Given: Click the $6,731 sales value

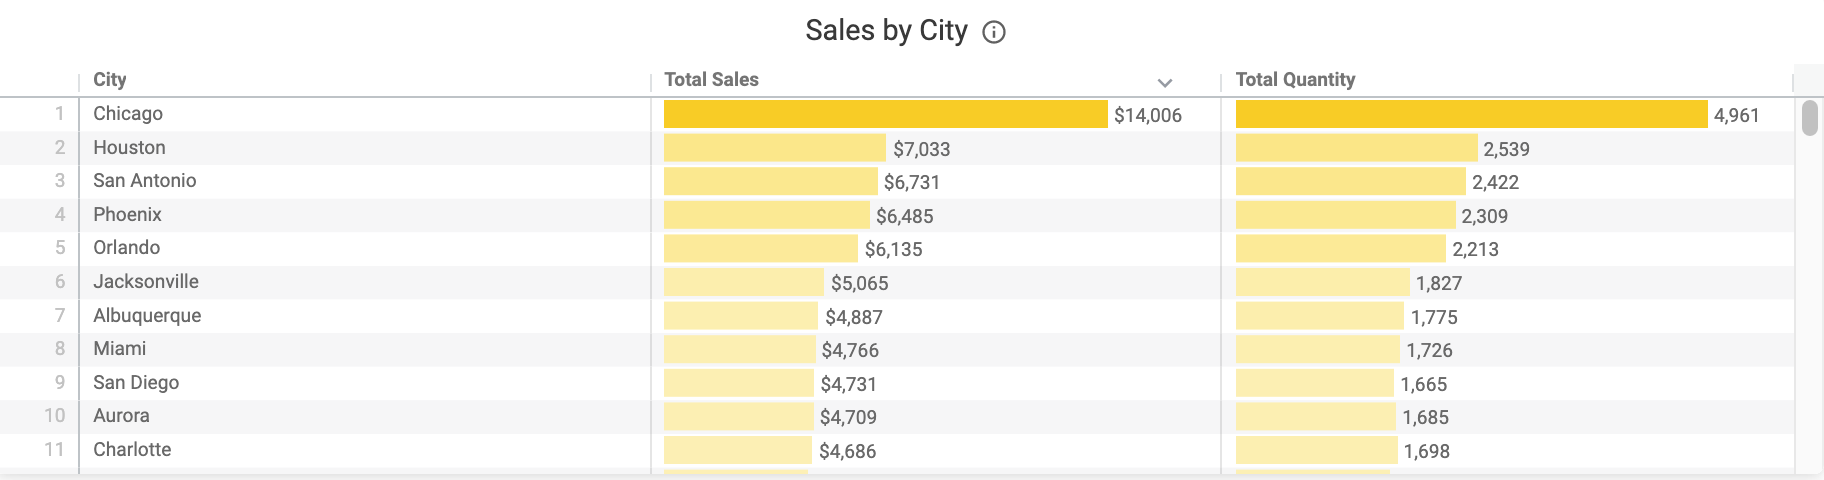Looking at the screenshot, I should (x=912, y=183).
